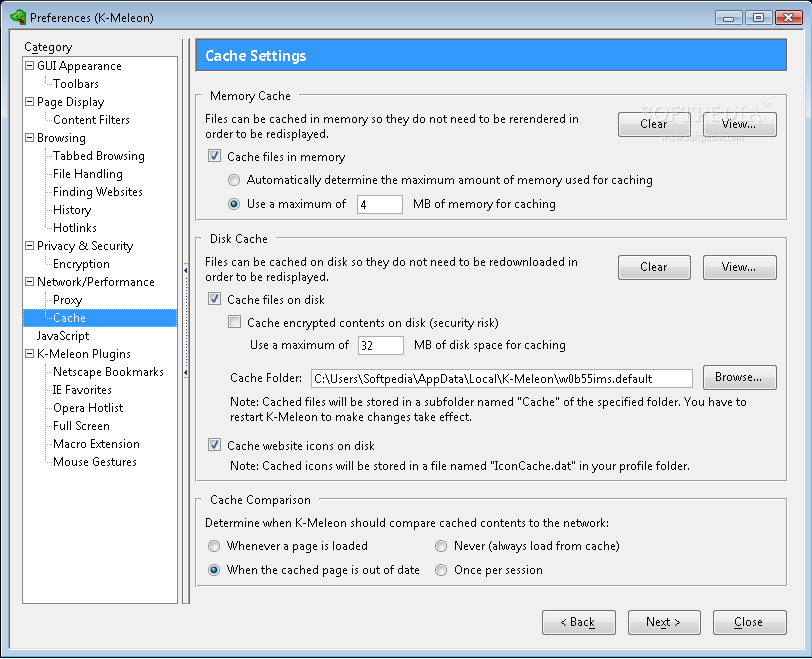
Task: Browse for a cache folder
Action: 740,377
